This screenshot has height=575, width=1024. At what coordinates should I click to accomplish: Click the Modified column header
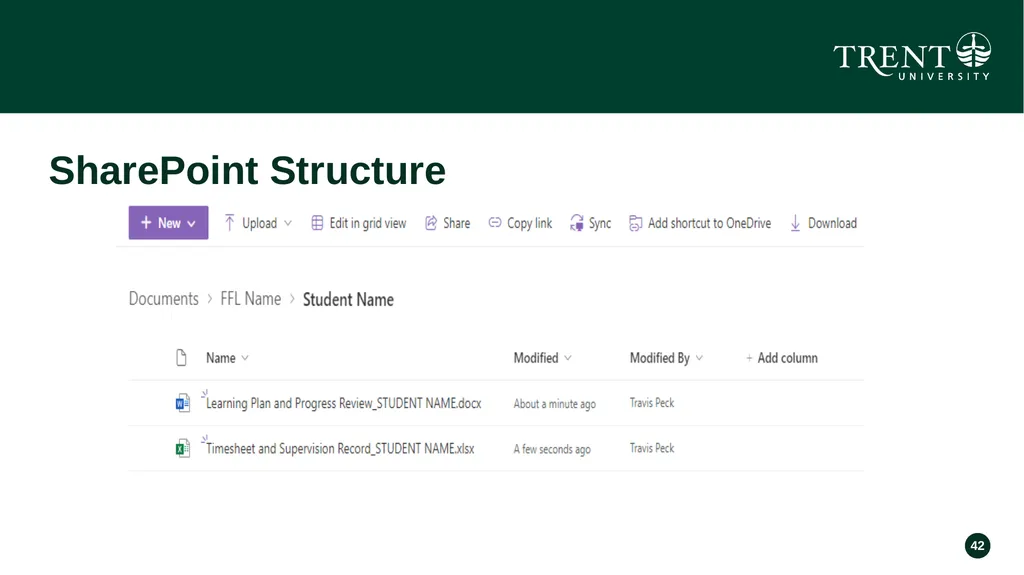(x=536, y=357)
